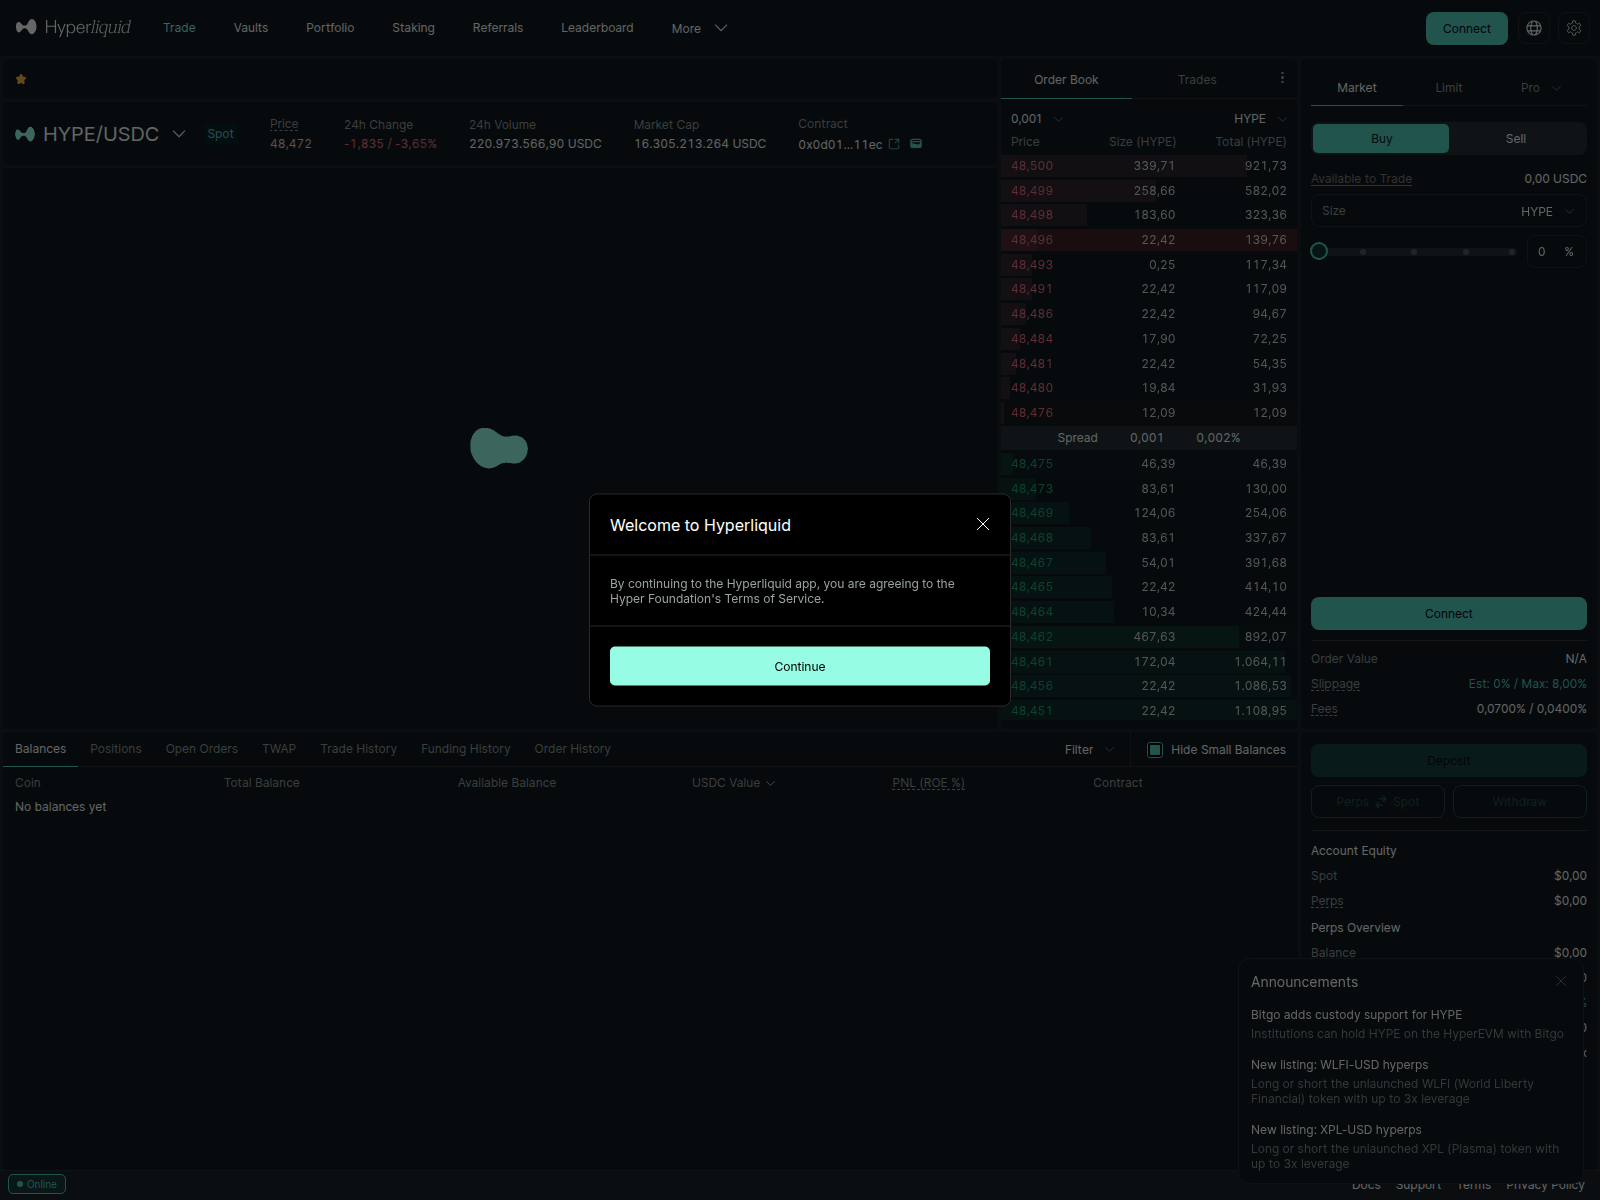Select the Limit order tab
The width and height of the screenshot is (1600, 1200).
(1448, 88)
